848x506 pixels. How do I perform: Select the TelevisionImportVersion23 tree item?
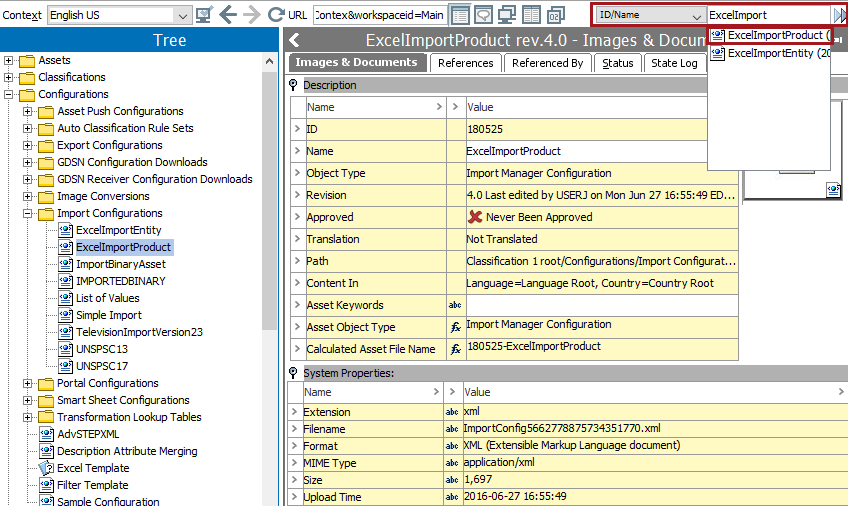point(139,332)
